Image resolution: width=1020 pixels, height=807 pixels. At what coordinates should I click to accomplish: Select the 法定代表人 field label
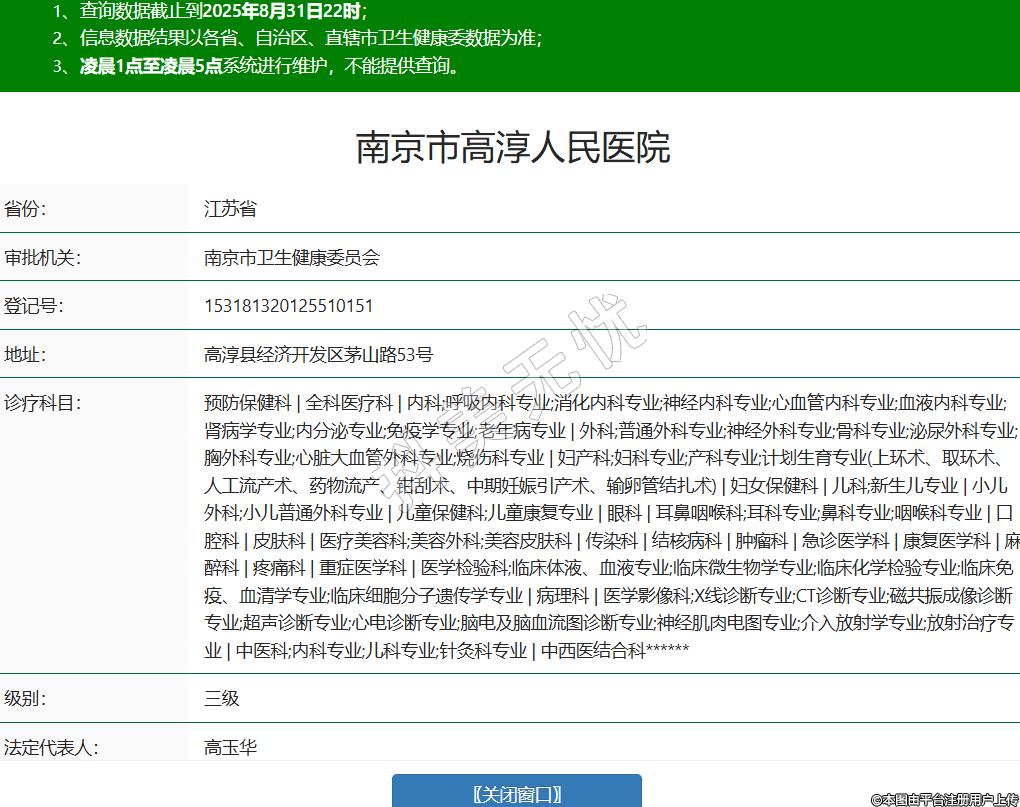click(x=50, y=747)
